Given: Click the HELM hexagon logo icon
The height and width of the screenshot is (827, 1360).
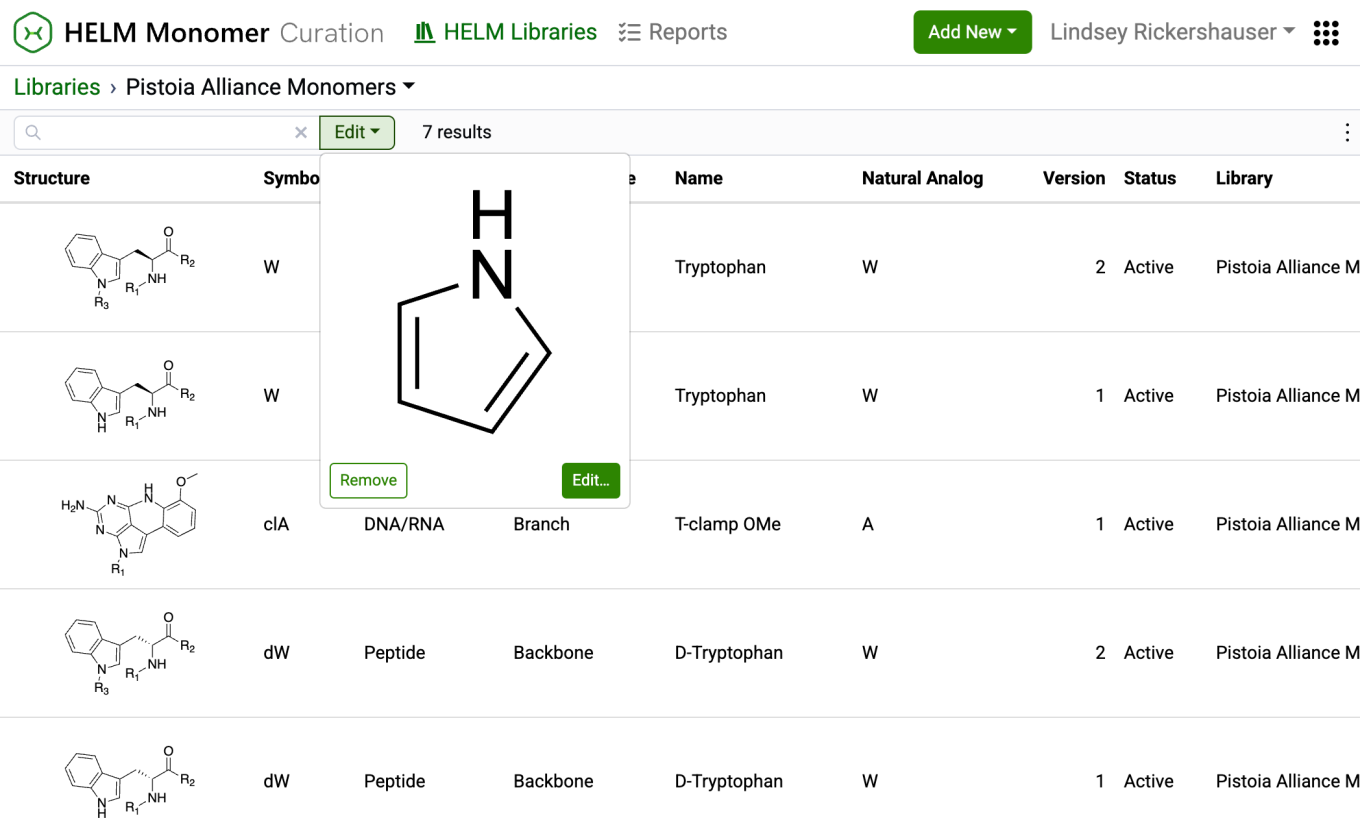Looking at the screenshot, I should tap(33, 32).
